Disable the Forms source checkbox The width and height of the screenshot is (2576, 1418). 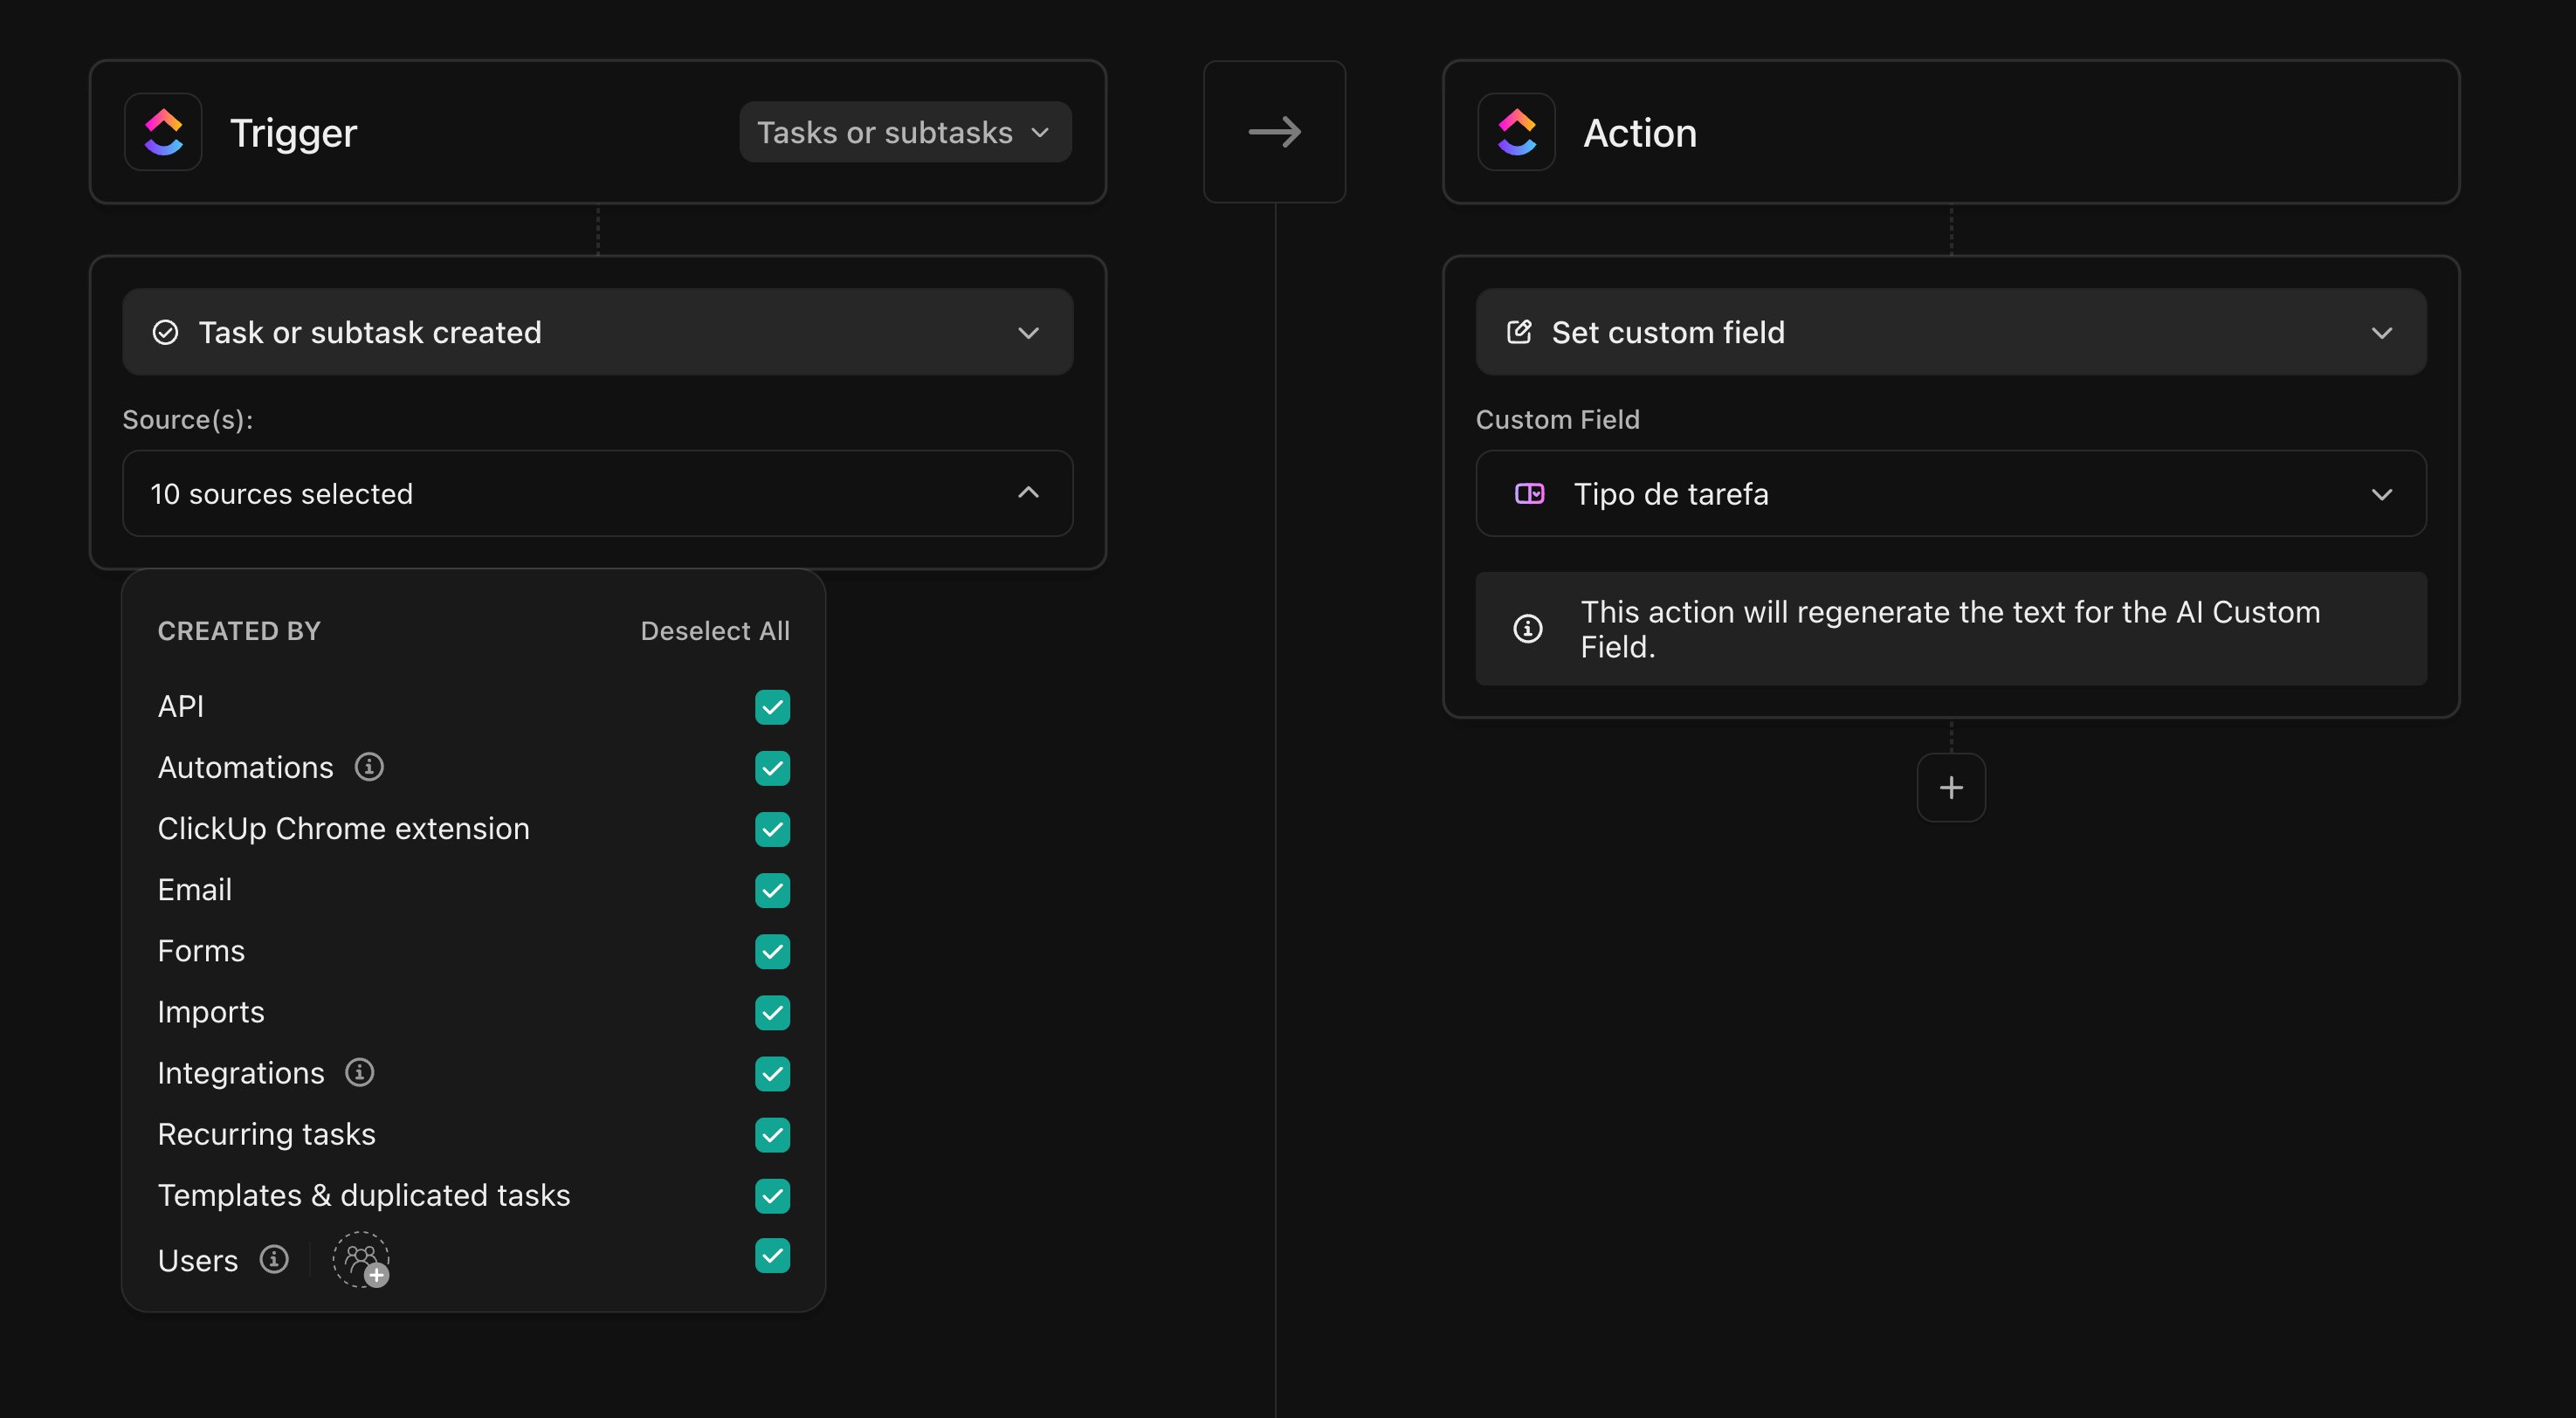772,951
